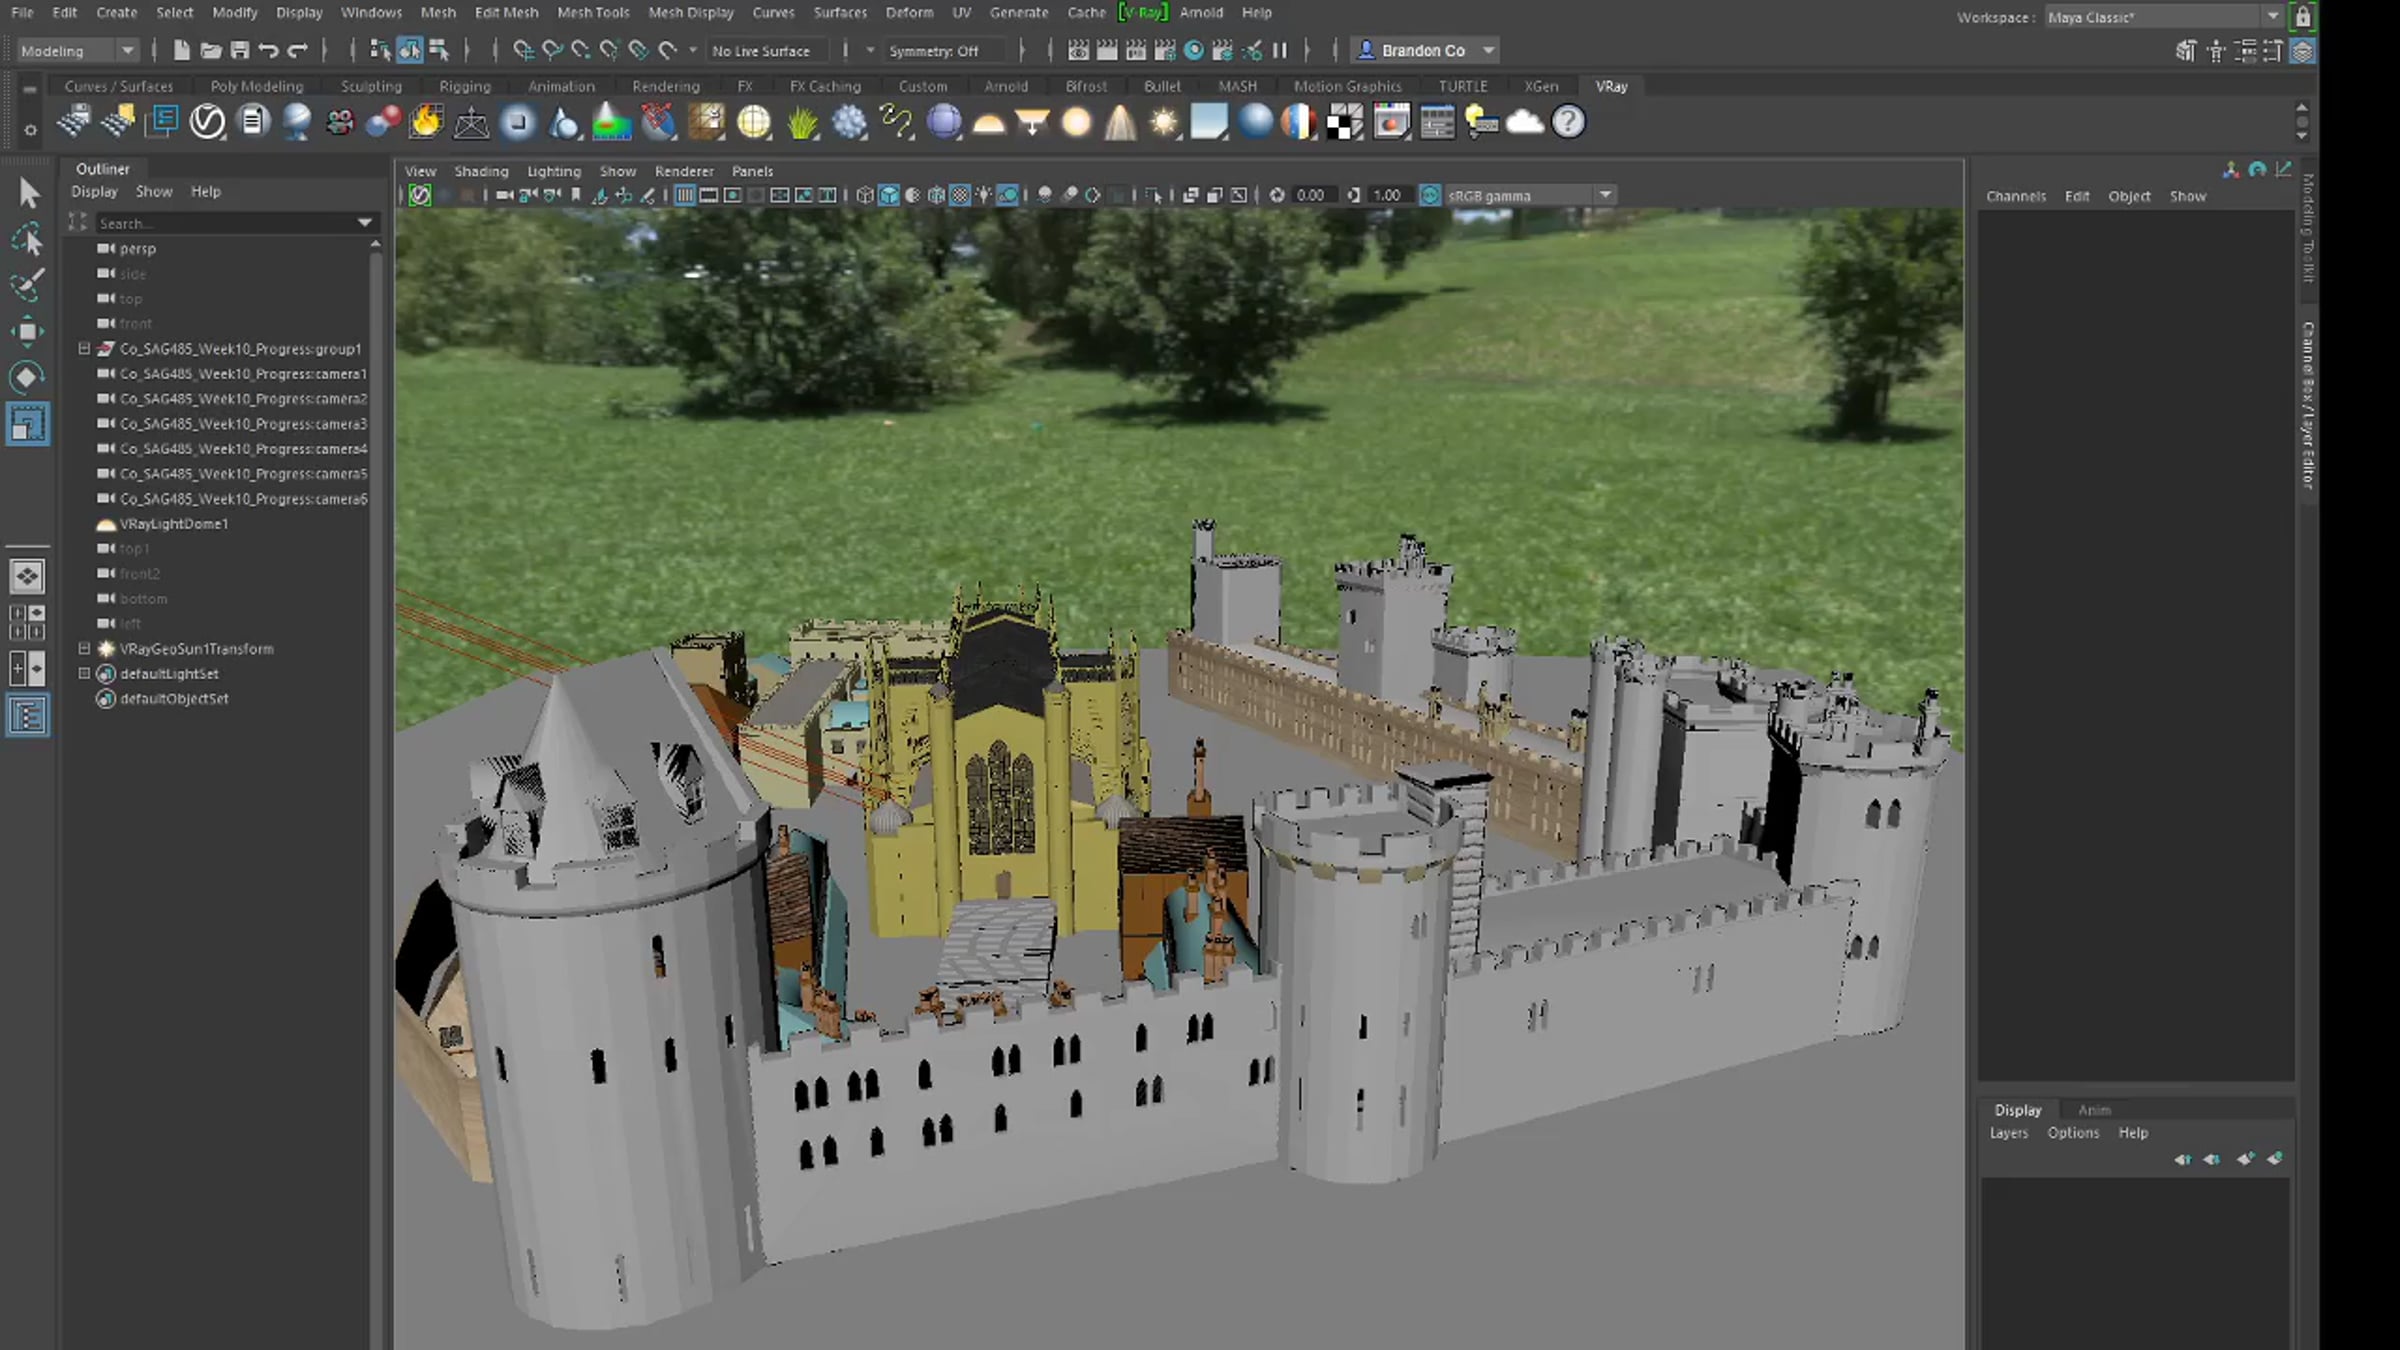Open V-Ray help question mark icon
Screen dimensions: 2400x1350
point(1568,122)
